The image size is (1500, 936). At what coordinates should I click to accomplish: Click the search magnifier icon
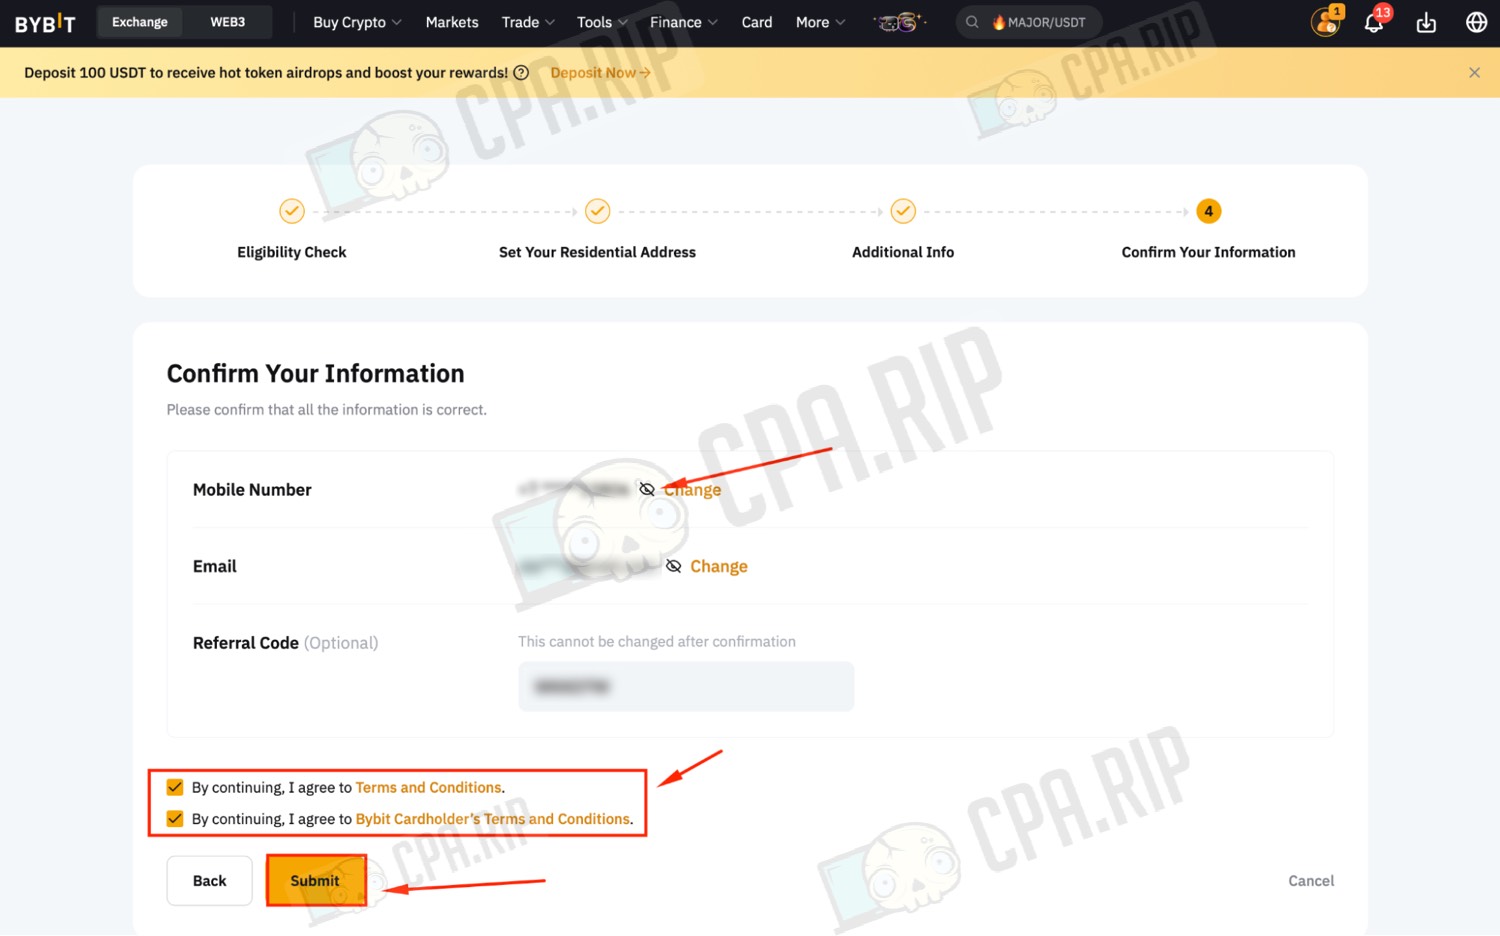pyautogui.click(x=972, y=22)
